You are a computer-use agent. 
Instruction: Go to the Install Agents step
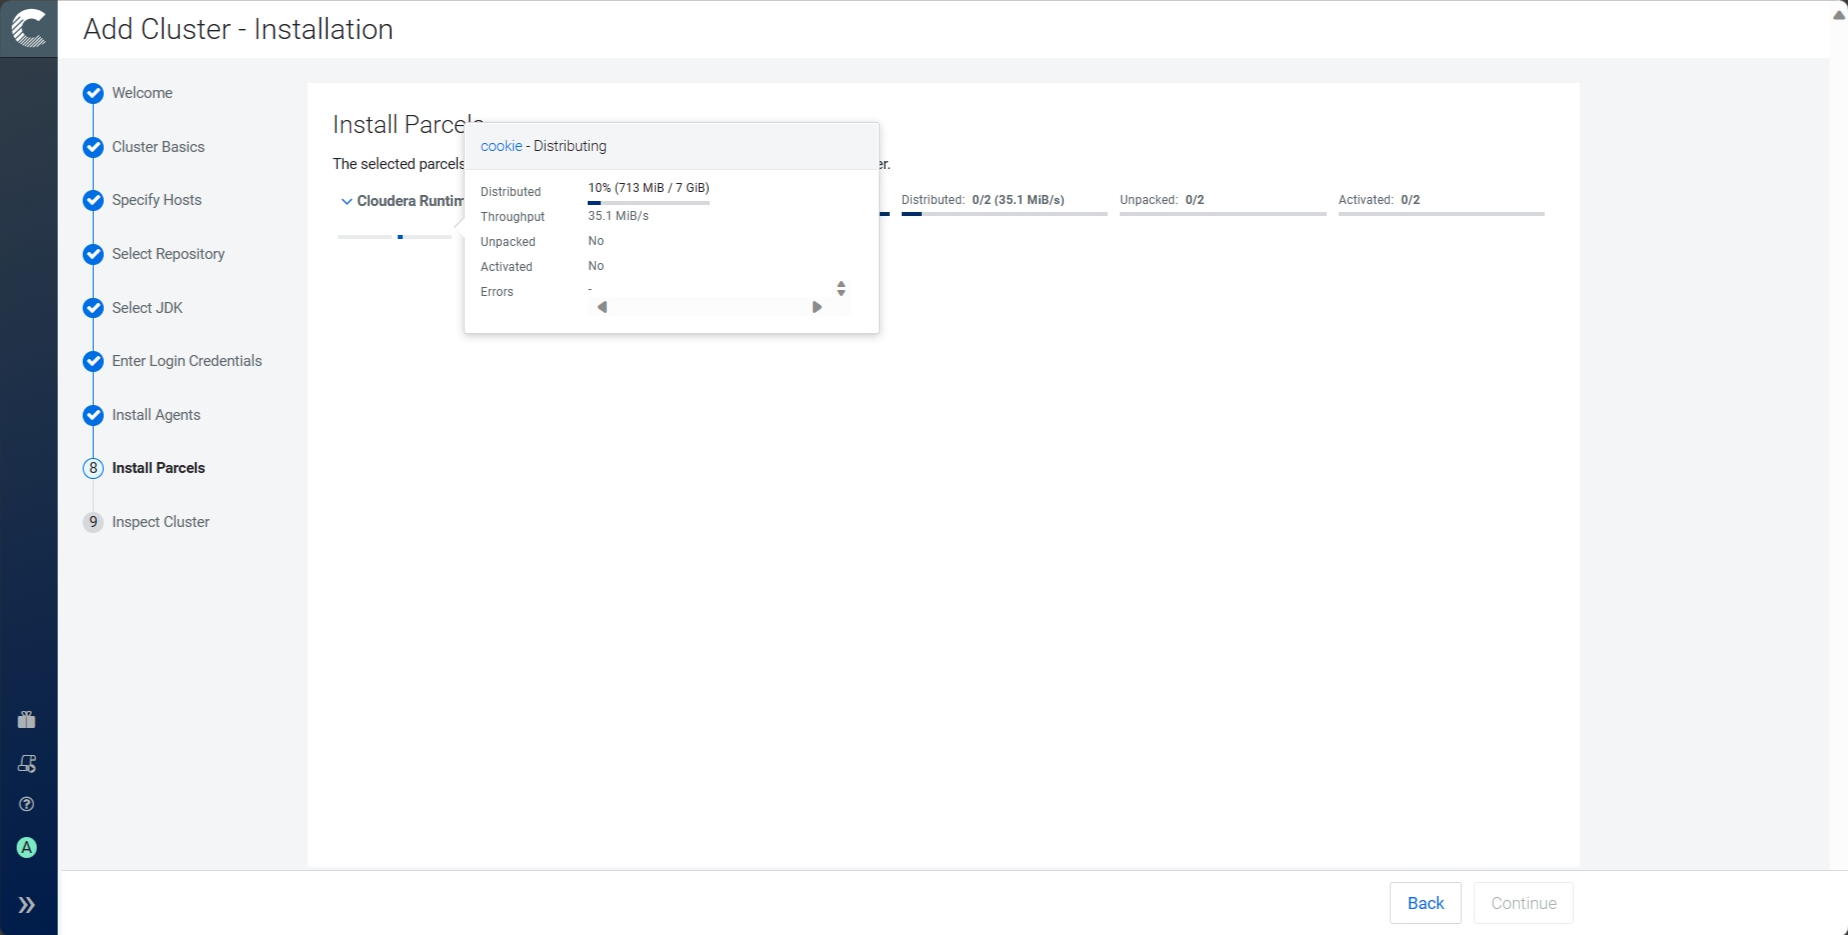point(156,415)
